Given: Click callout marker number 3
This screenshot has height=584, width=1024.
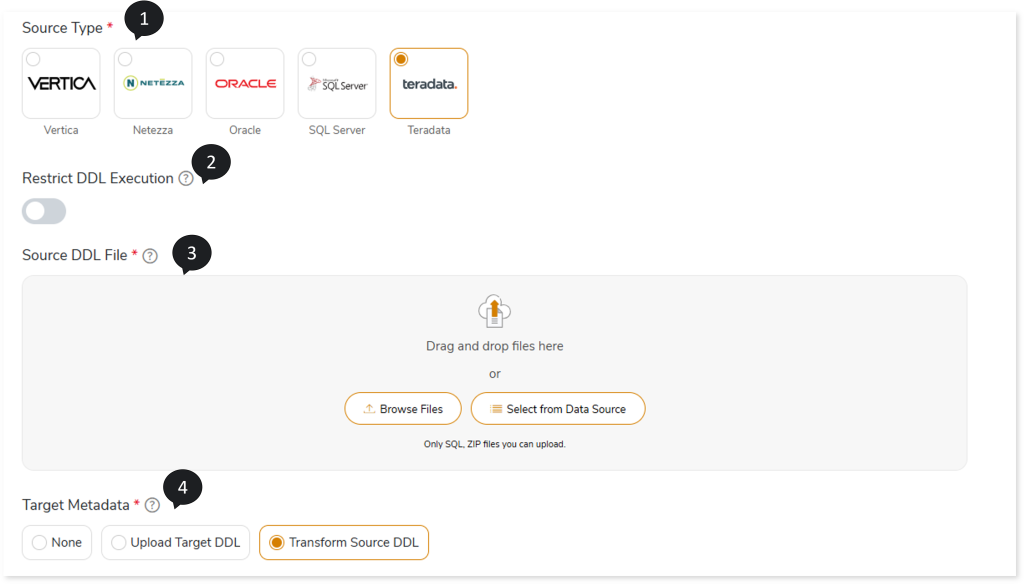Looking at the screenshot, I should (192, 254).
